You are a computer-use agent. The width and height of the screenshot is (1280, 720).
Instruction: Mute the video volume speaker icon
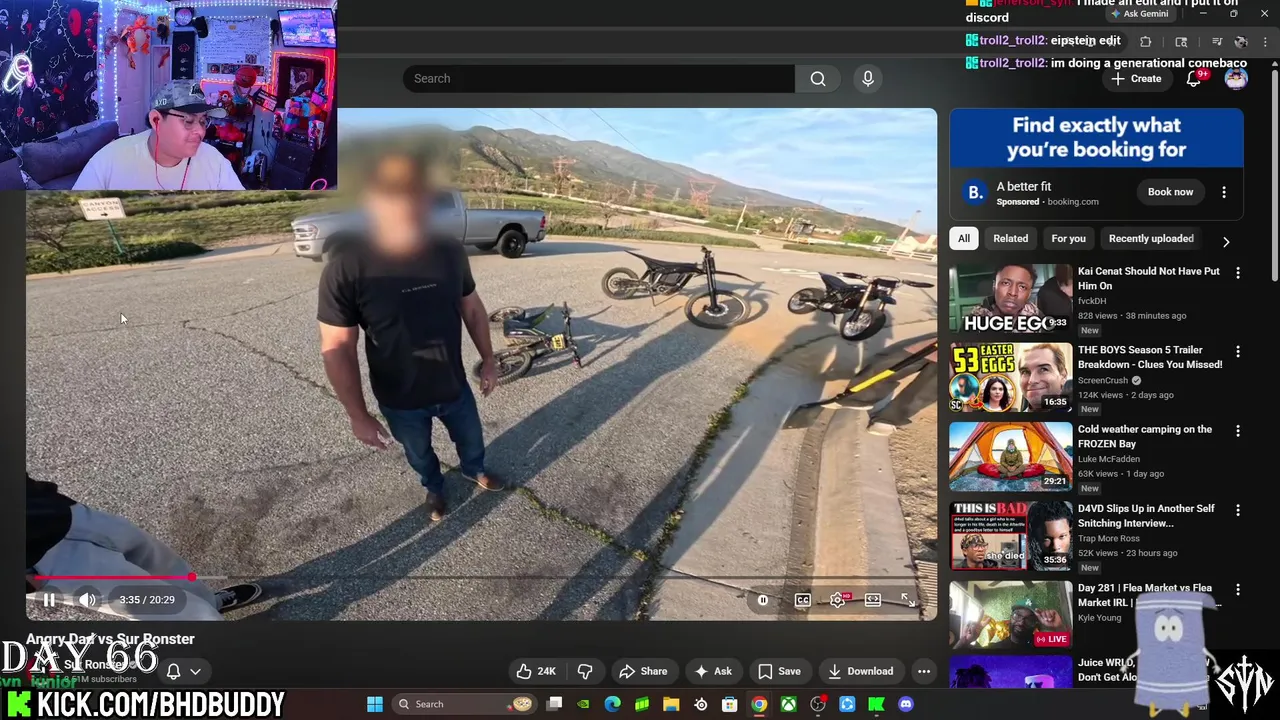(87, 600)
